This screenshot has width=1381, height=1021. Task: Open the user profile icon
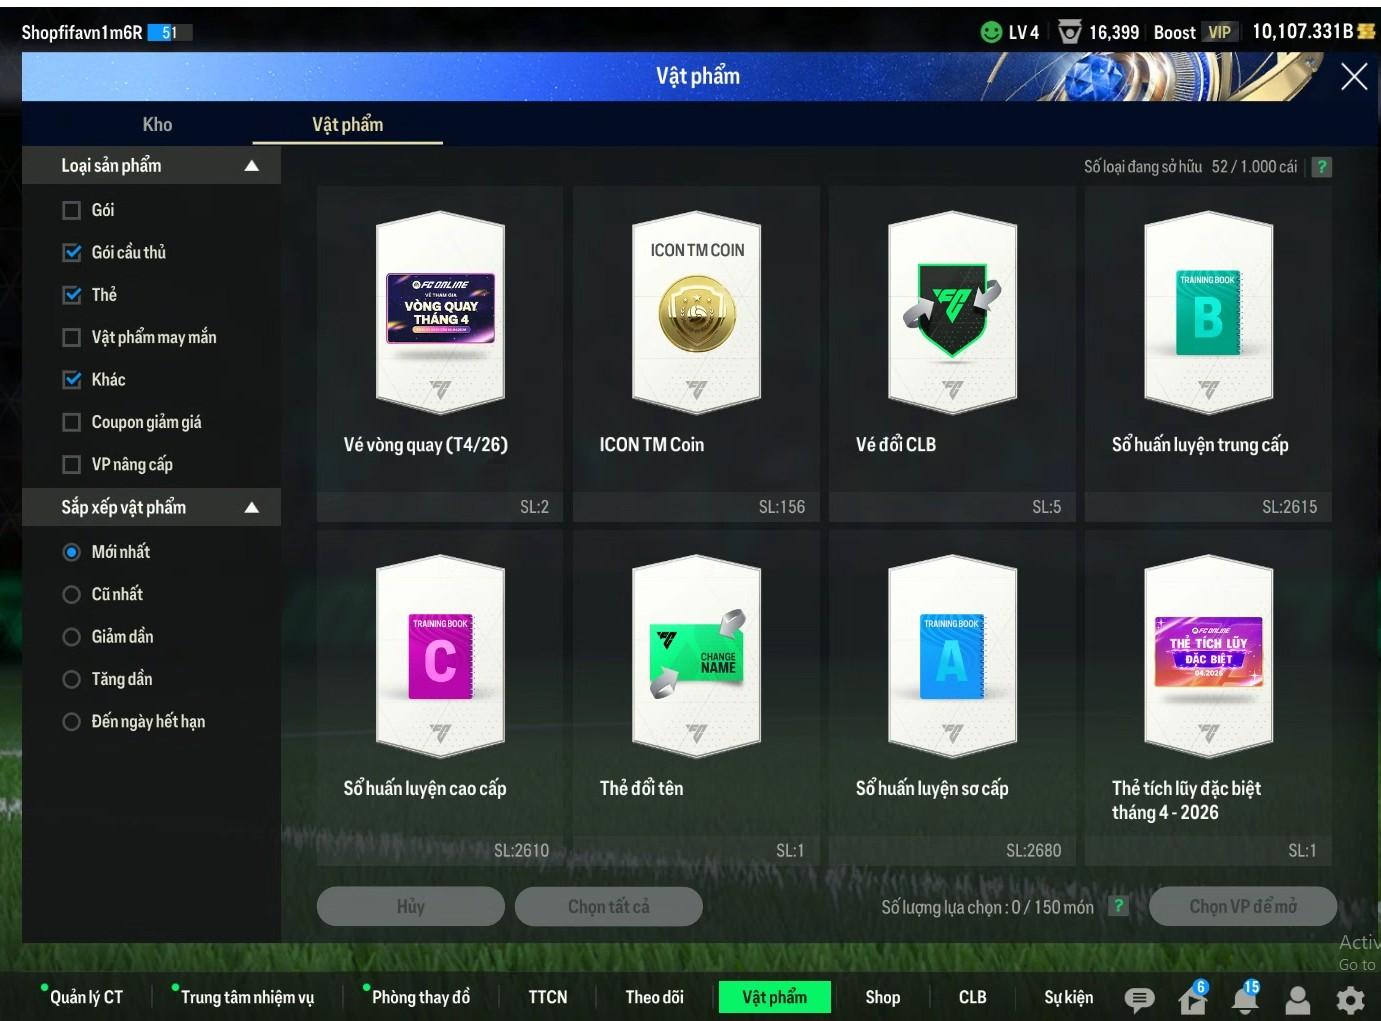click(1298, 998)
